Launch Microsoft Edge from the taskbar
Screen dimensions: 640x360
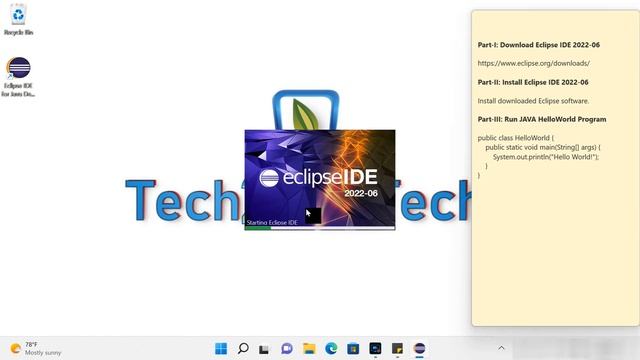[331, 349]
